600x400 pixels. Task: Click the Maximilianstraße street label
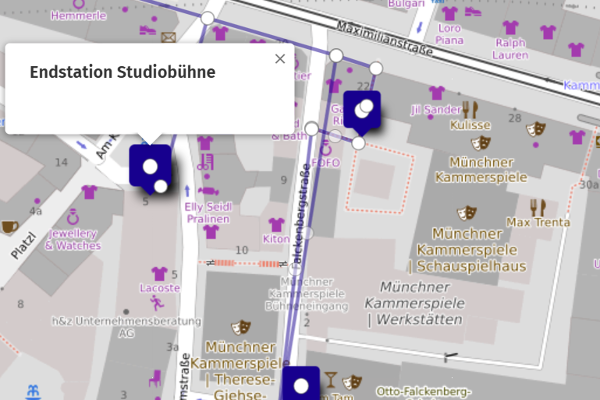[385, 38]
